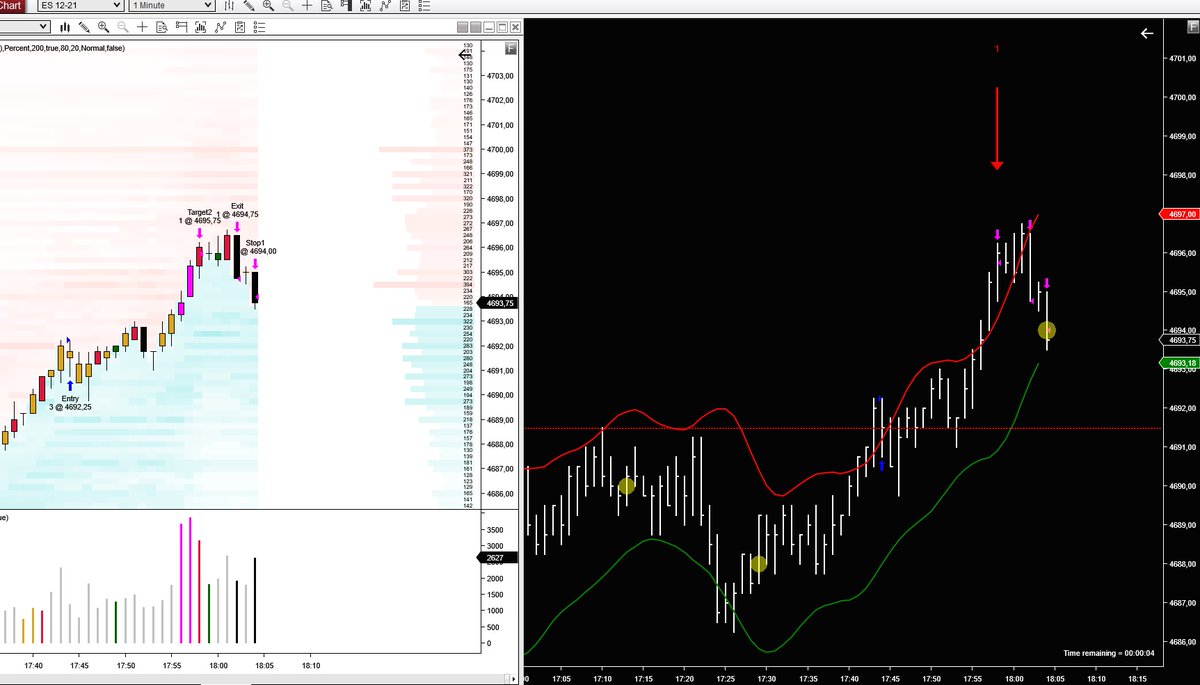Open Properties list icon in the ES 12-21 toolbar
1200x685 pixels.
pos(425,5)
